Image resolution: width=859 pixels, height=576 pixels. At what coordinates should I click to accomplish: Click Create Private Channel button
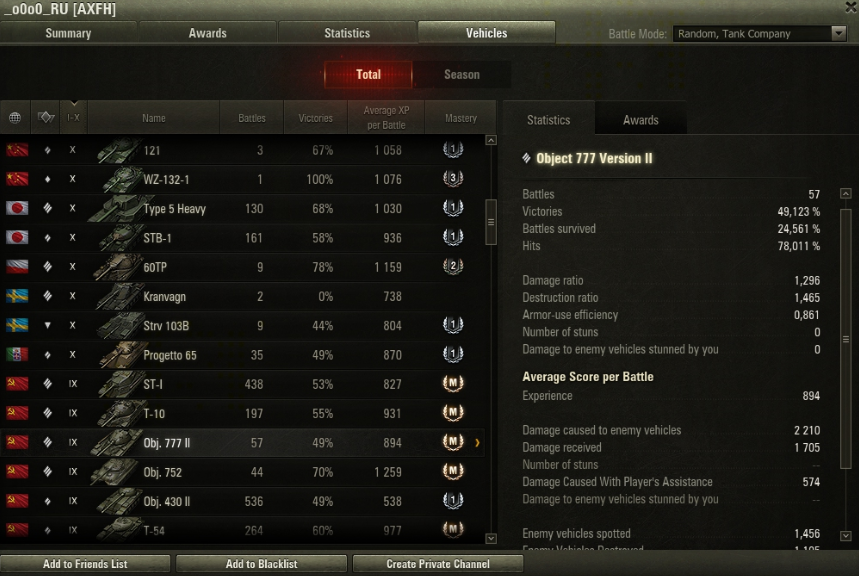click(x=438, y=564)
